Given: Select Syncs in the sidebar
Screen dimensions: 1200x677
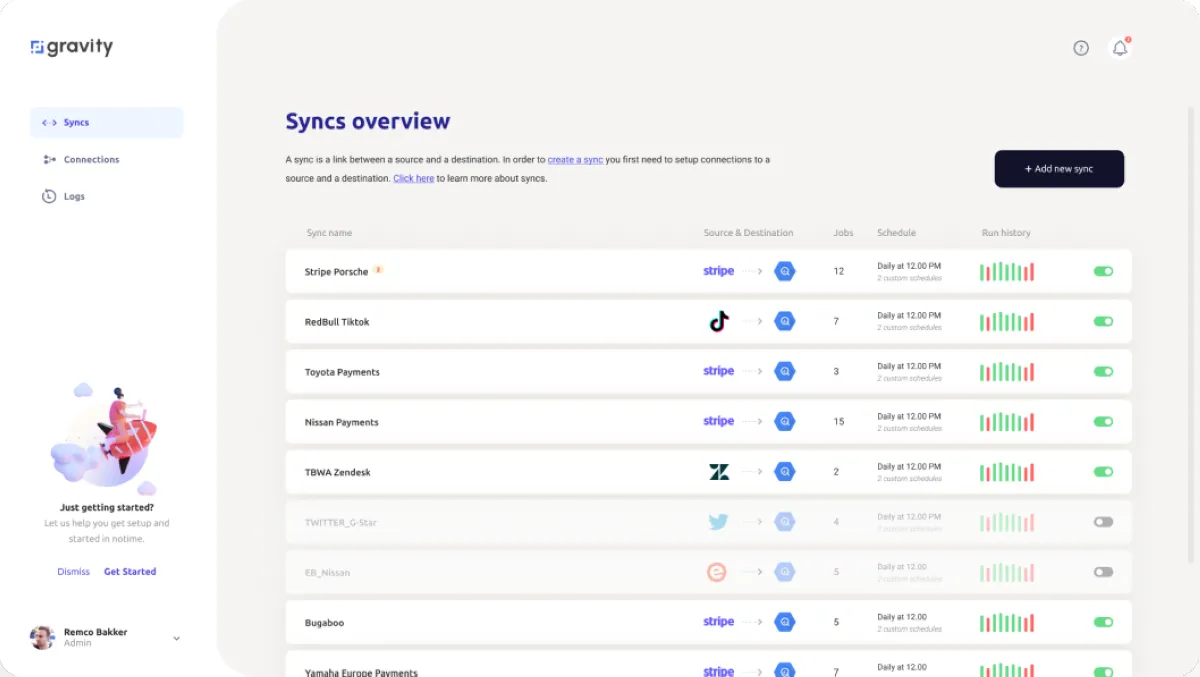Looking at the screenshot, I should tap(107, 122).
